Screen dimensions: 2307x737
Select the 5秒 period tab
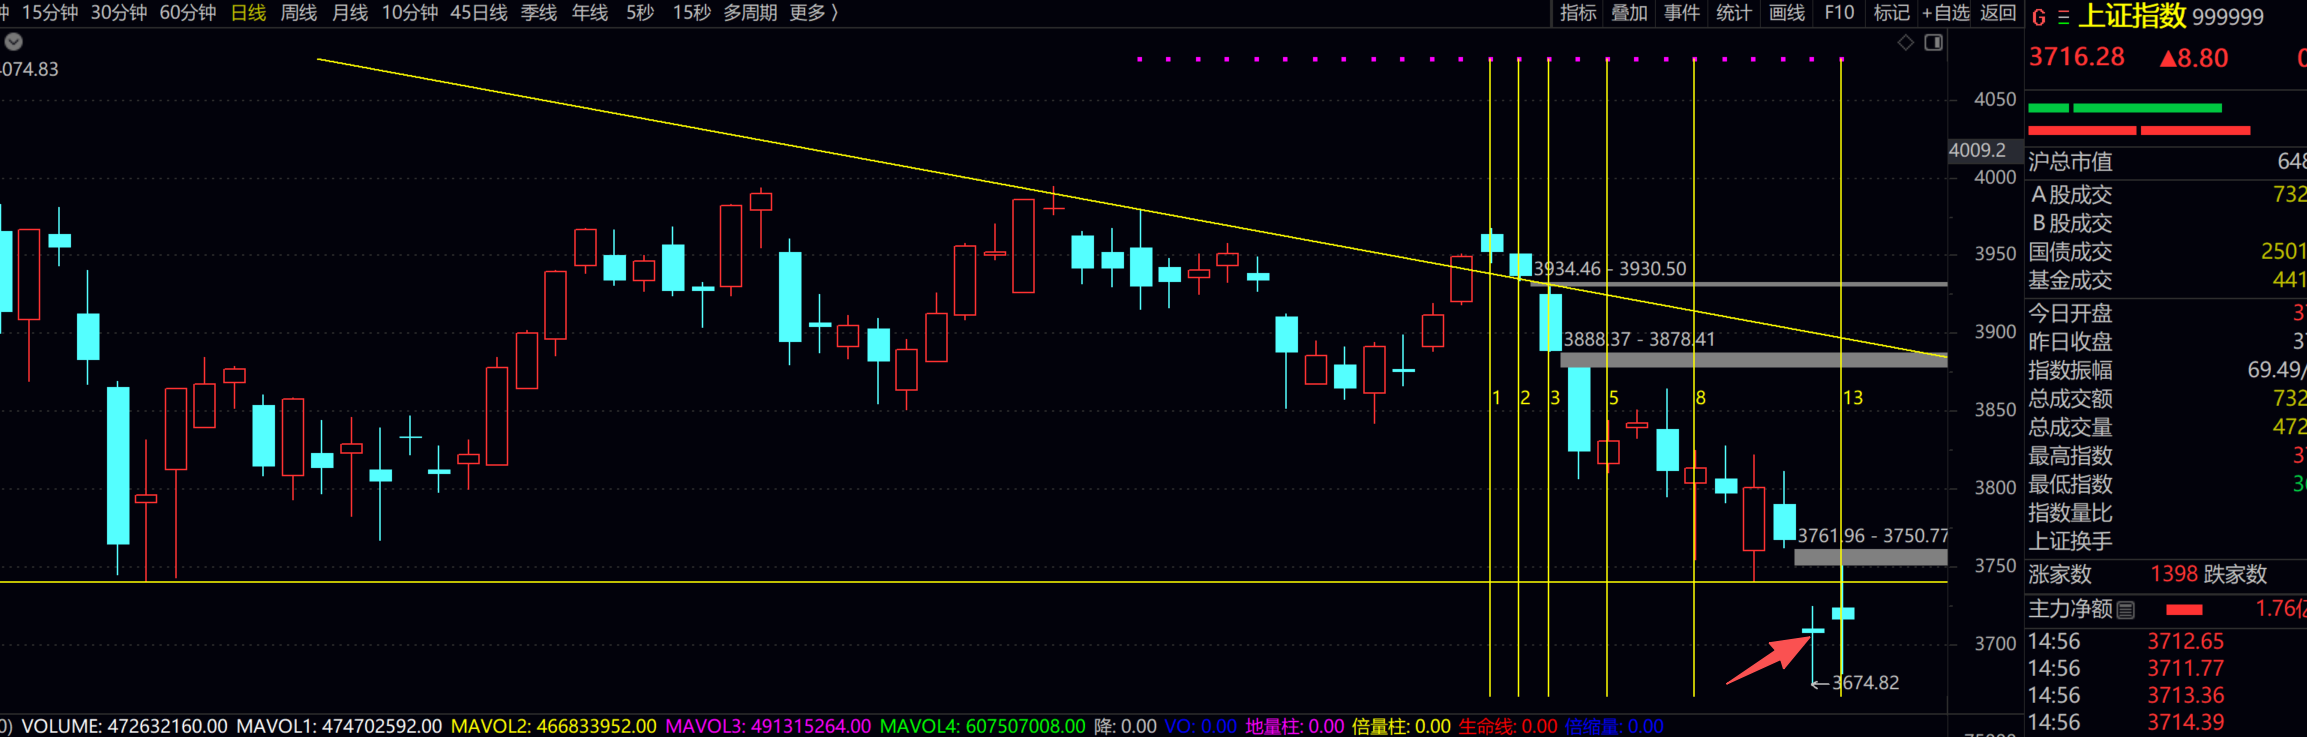point(640,13)
